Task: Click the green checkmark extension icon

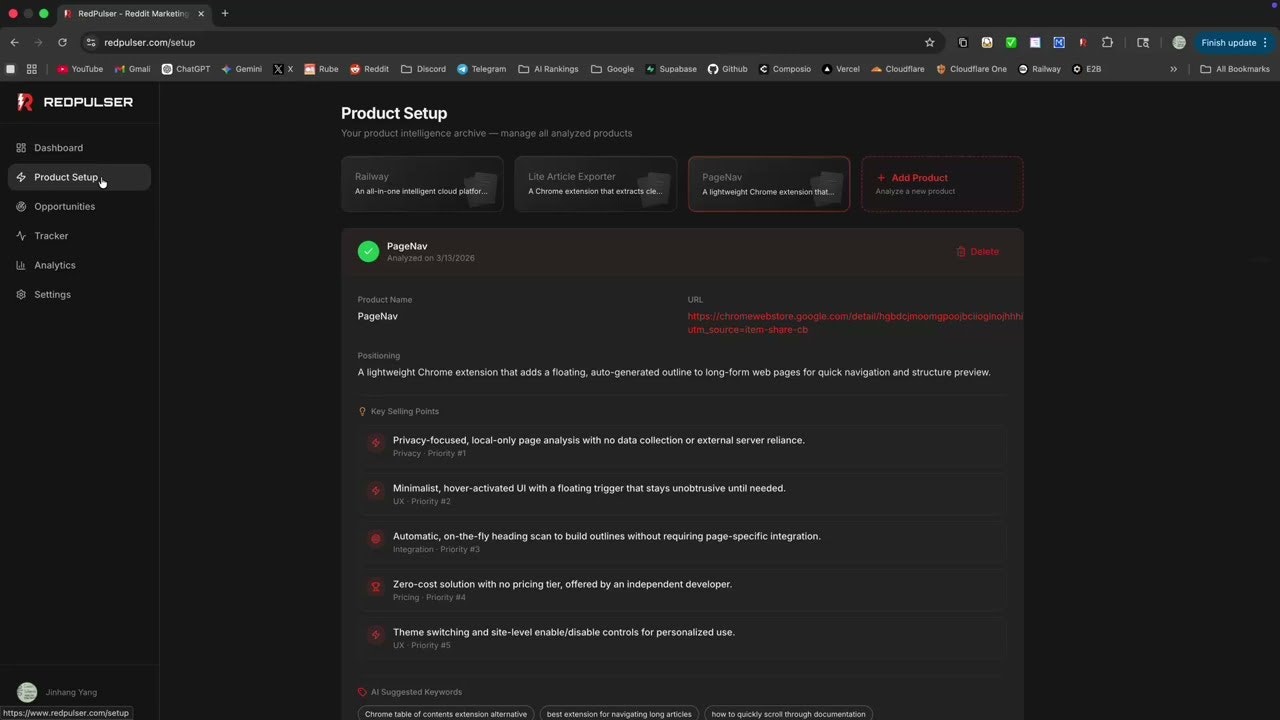Action: [x=1011, y=42]
